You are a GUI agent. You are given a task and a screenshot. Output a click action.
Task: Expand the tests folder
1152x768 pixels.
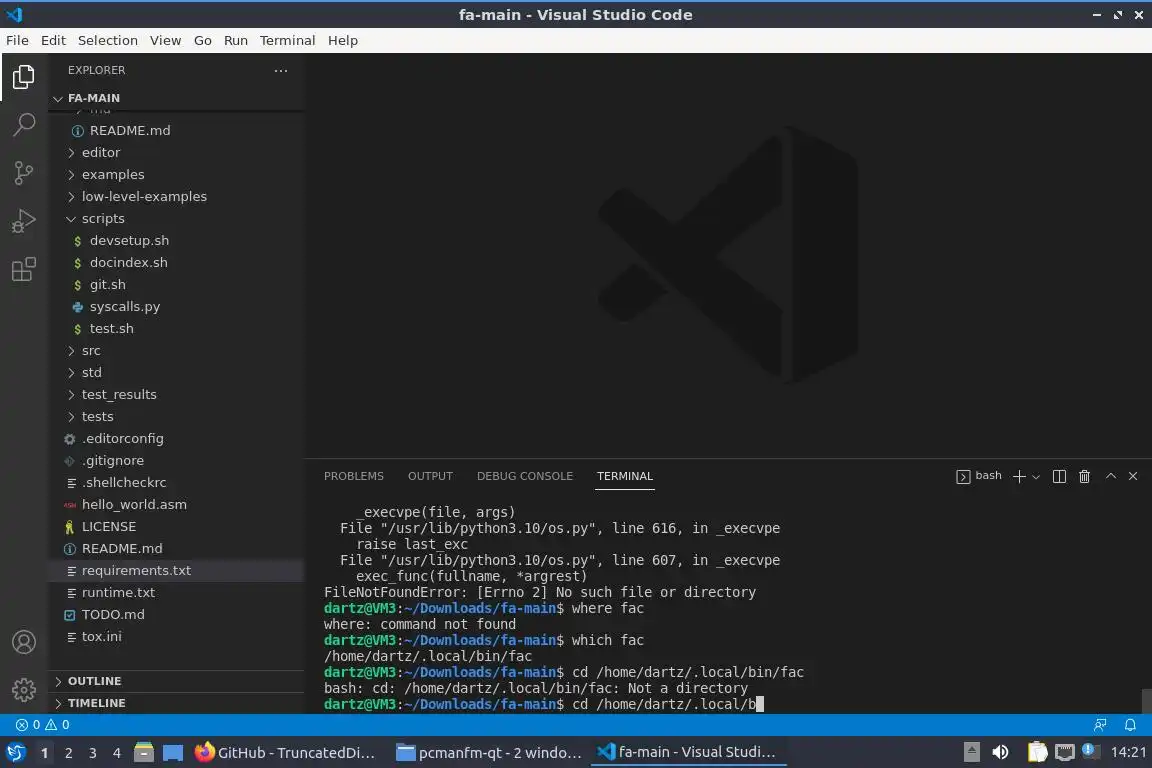(x=176, y=417)
